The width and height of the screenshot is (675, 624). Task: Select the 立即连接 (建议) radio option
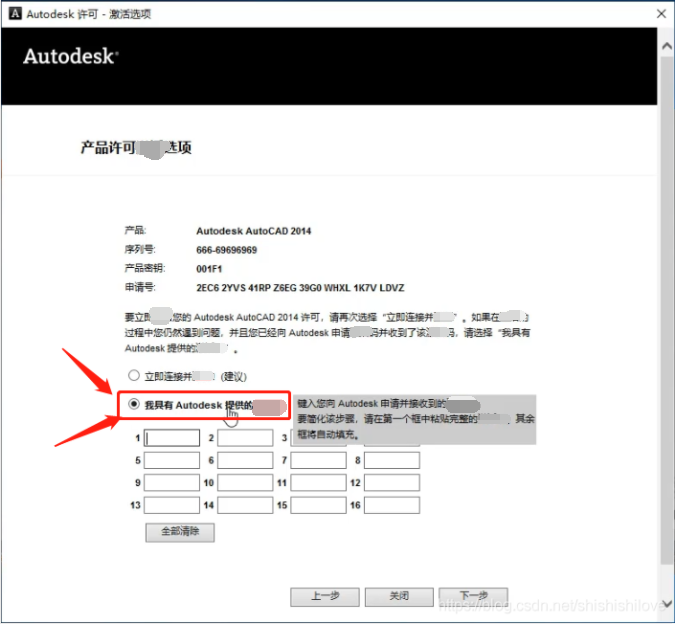tap(134, 375)
